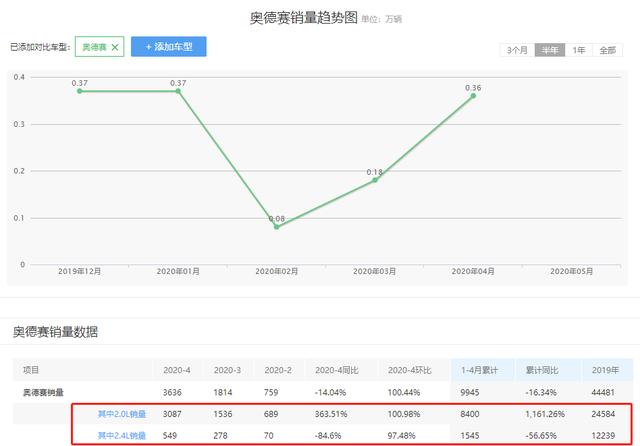Click the 奥德赛销量数据 section heading
The image size is (640, 446).
pyautogui.click(x=56, y=332)
